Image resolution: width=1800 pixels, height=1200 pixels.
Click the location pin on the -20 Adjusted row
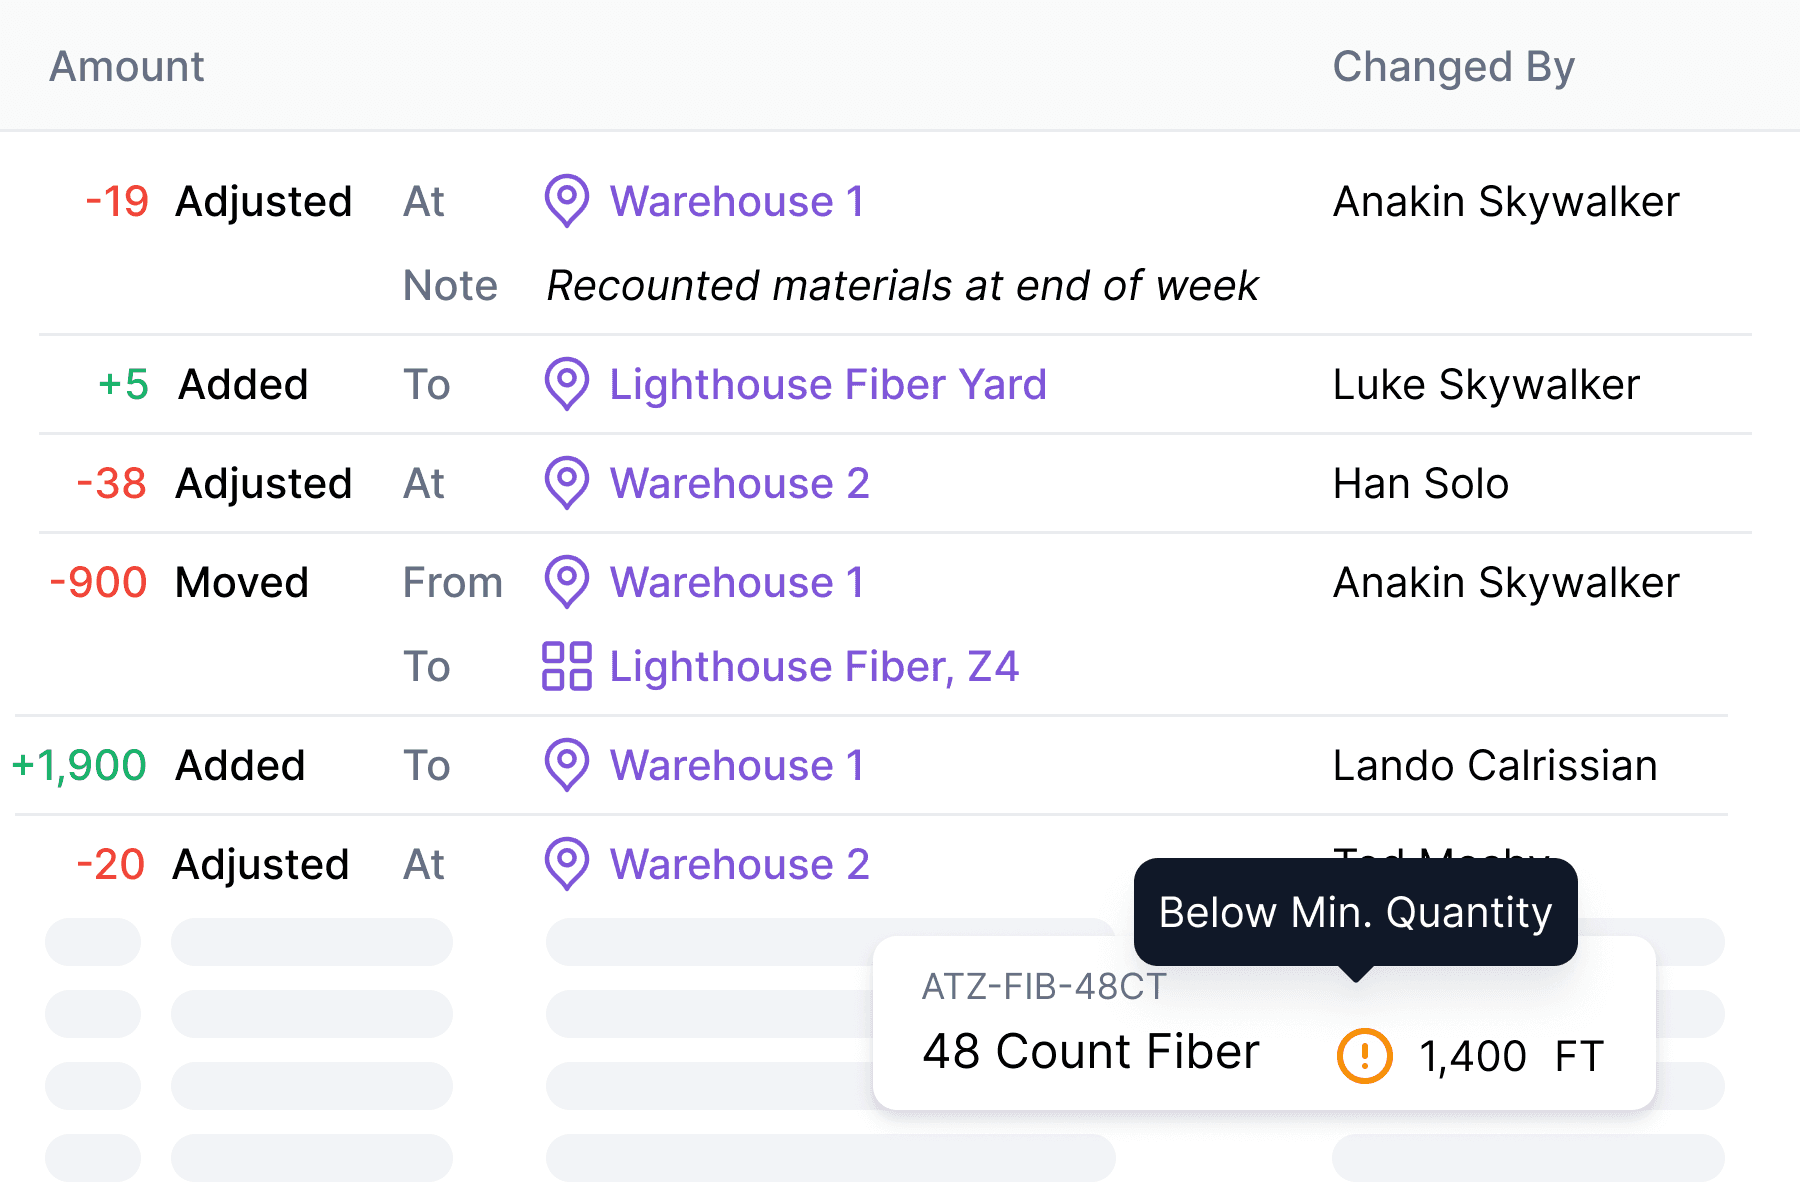tap(566, 864)
